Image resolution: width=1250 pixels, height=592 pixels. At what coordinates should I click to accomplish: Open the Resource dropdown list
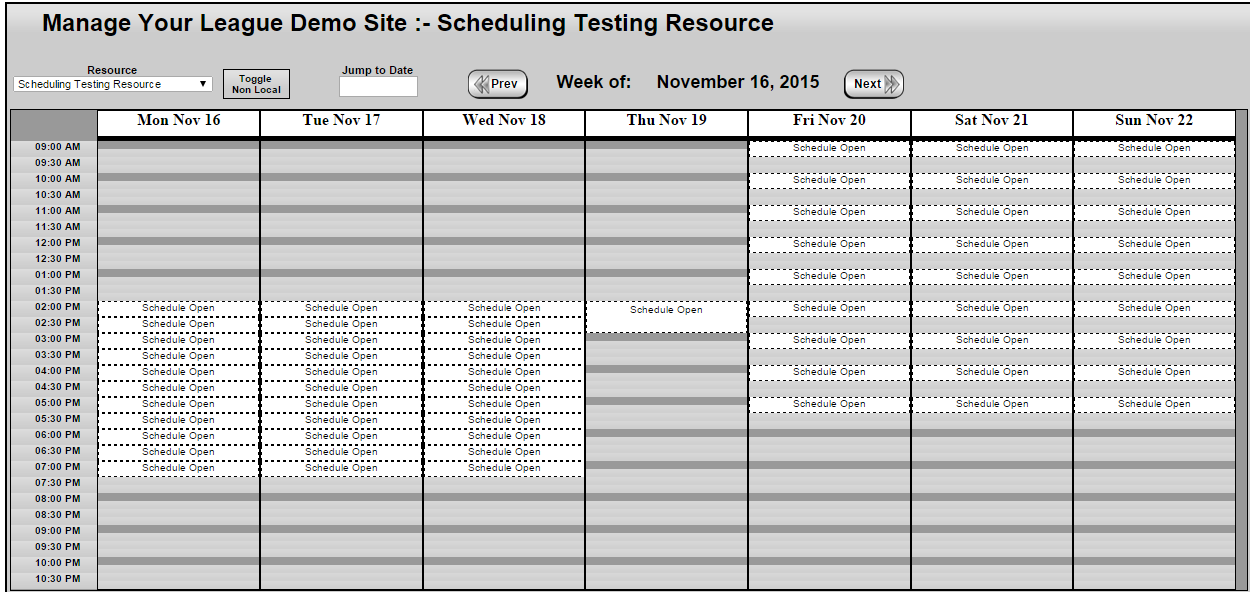coord(113,85)
